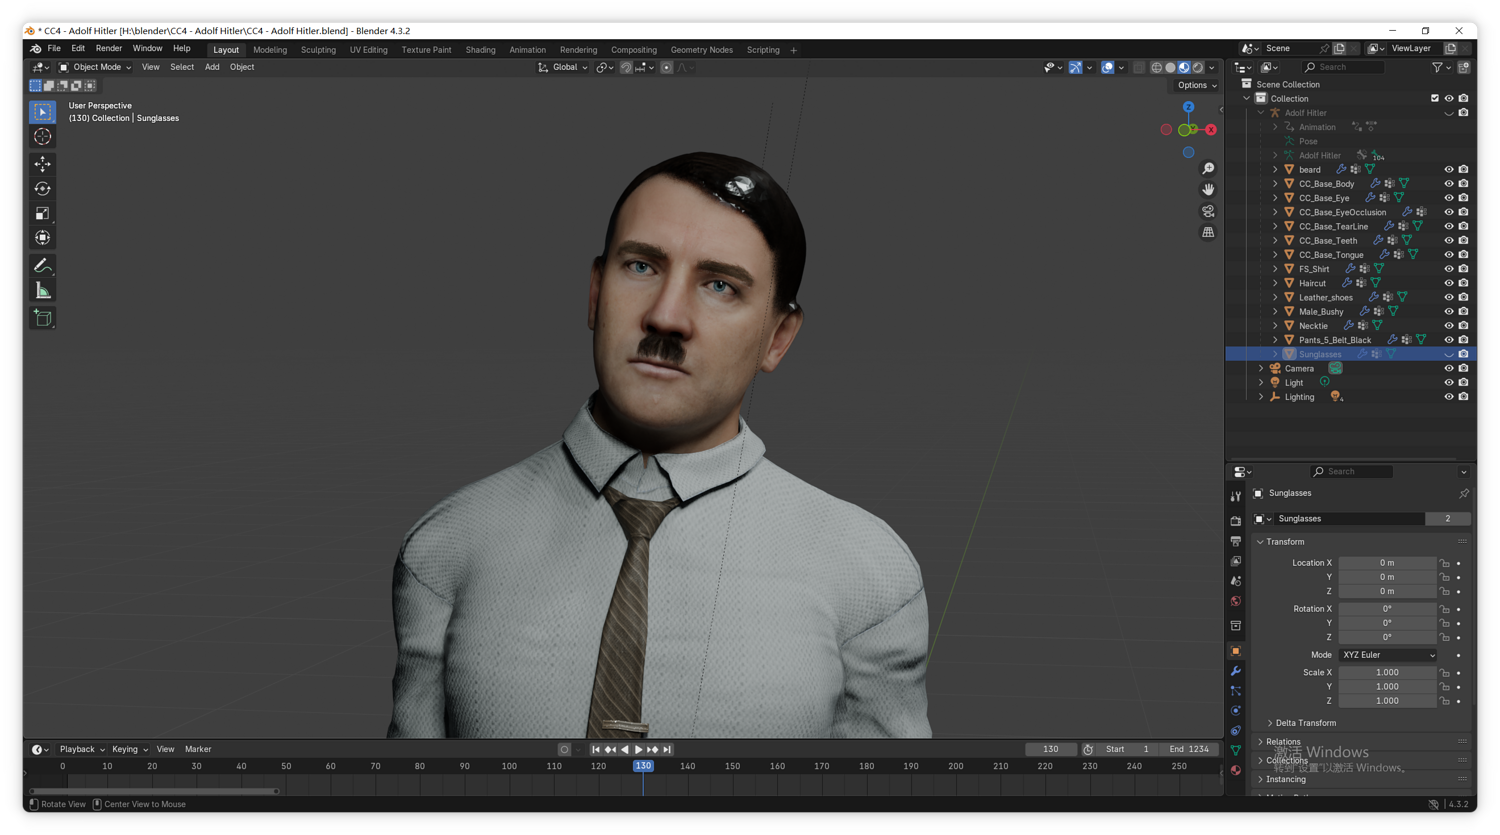This screenshot has height=835, width=1500.
Task: Click the viewport zoom magnifier icon
Action: click(1208, 169)
